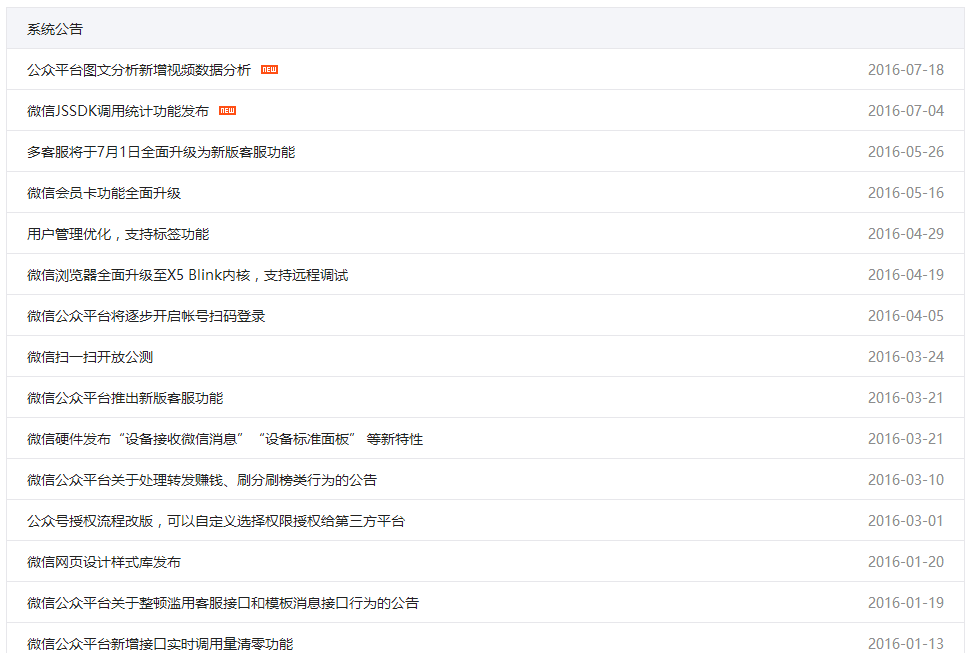Open 微信网页设计样式库发布 announcement

click(x=104, y=562)
